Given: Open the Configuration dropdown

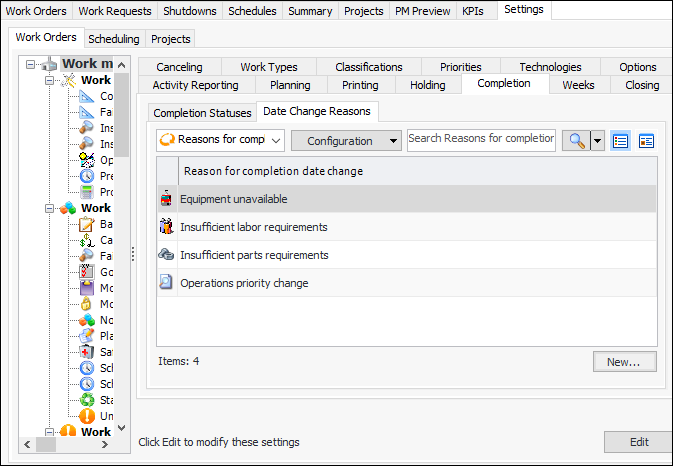Looking at the screenshot, I should 346,141.
